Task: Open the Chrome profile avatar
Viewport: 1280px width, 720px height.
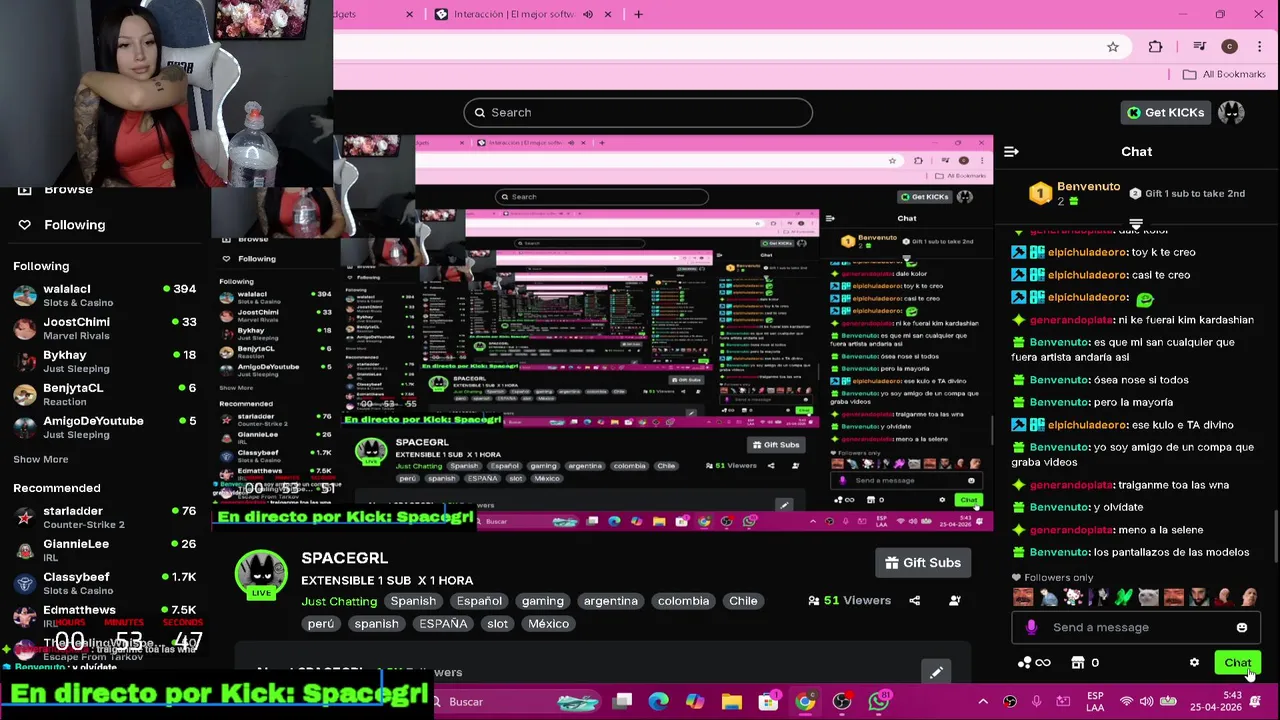Action: click(1230, 46)
